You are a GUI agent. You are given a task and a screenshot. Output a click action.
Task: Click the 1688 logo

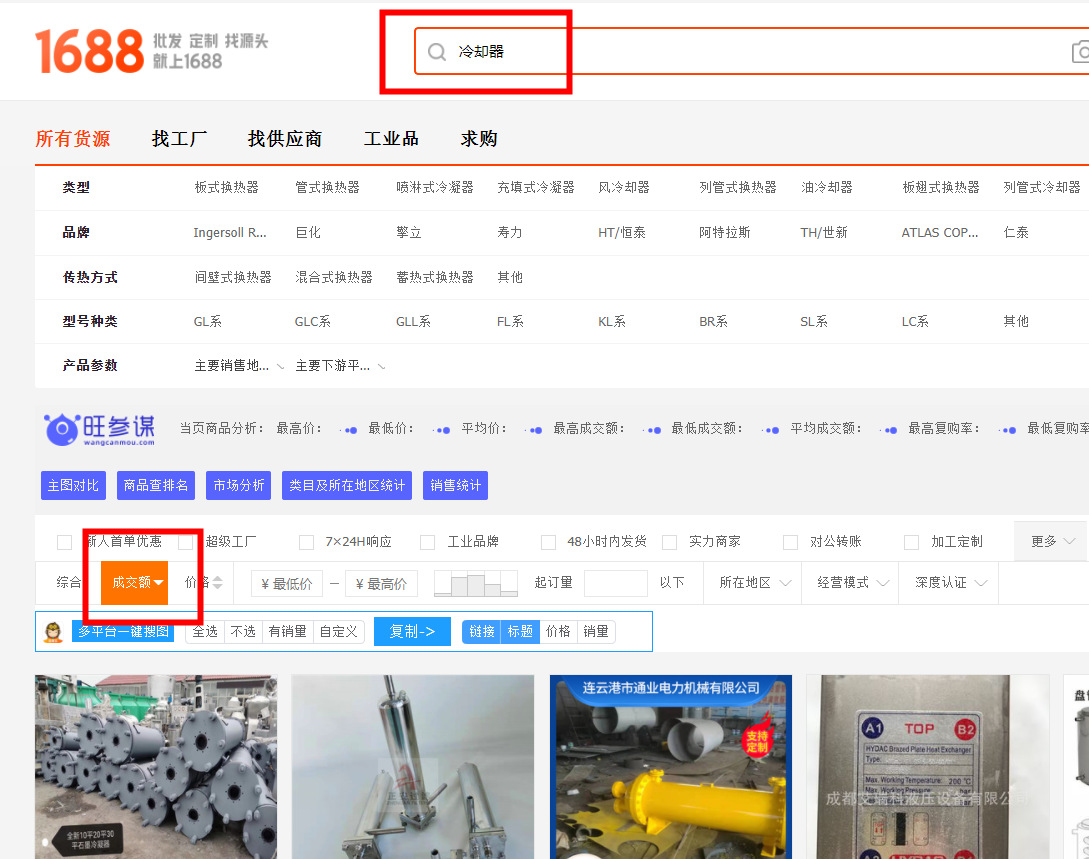89,51
